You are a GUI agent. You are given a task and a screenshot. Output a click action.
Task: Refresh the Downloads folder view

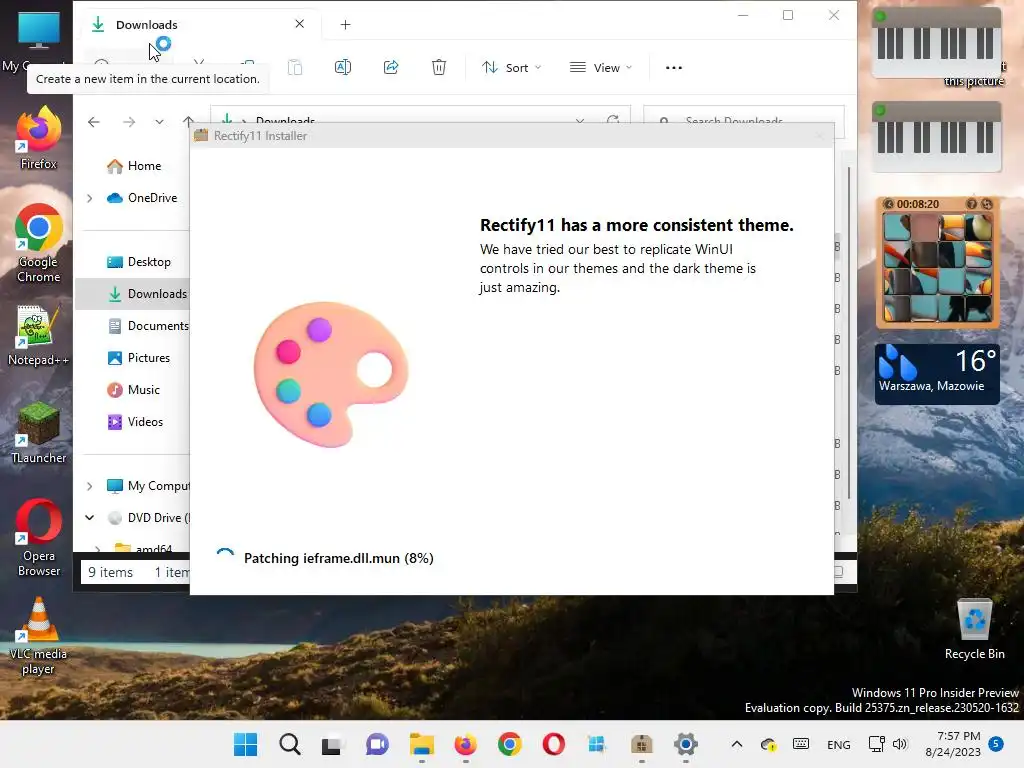[613, 121]
